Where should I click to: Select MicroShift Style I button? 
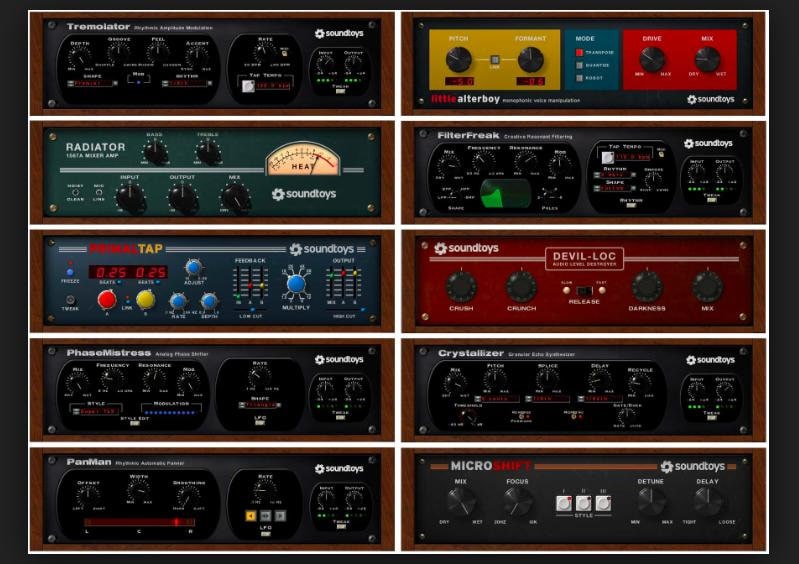coord(564,503)
